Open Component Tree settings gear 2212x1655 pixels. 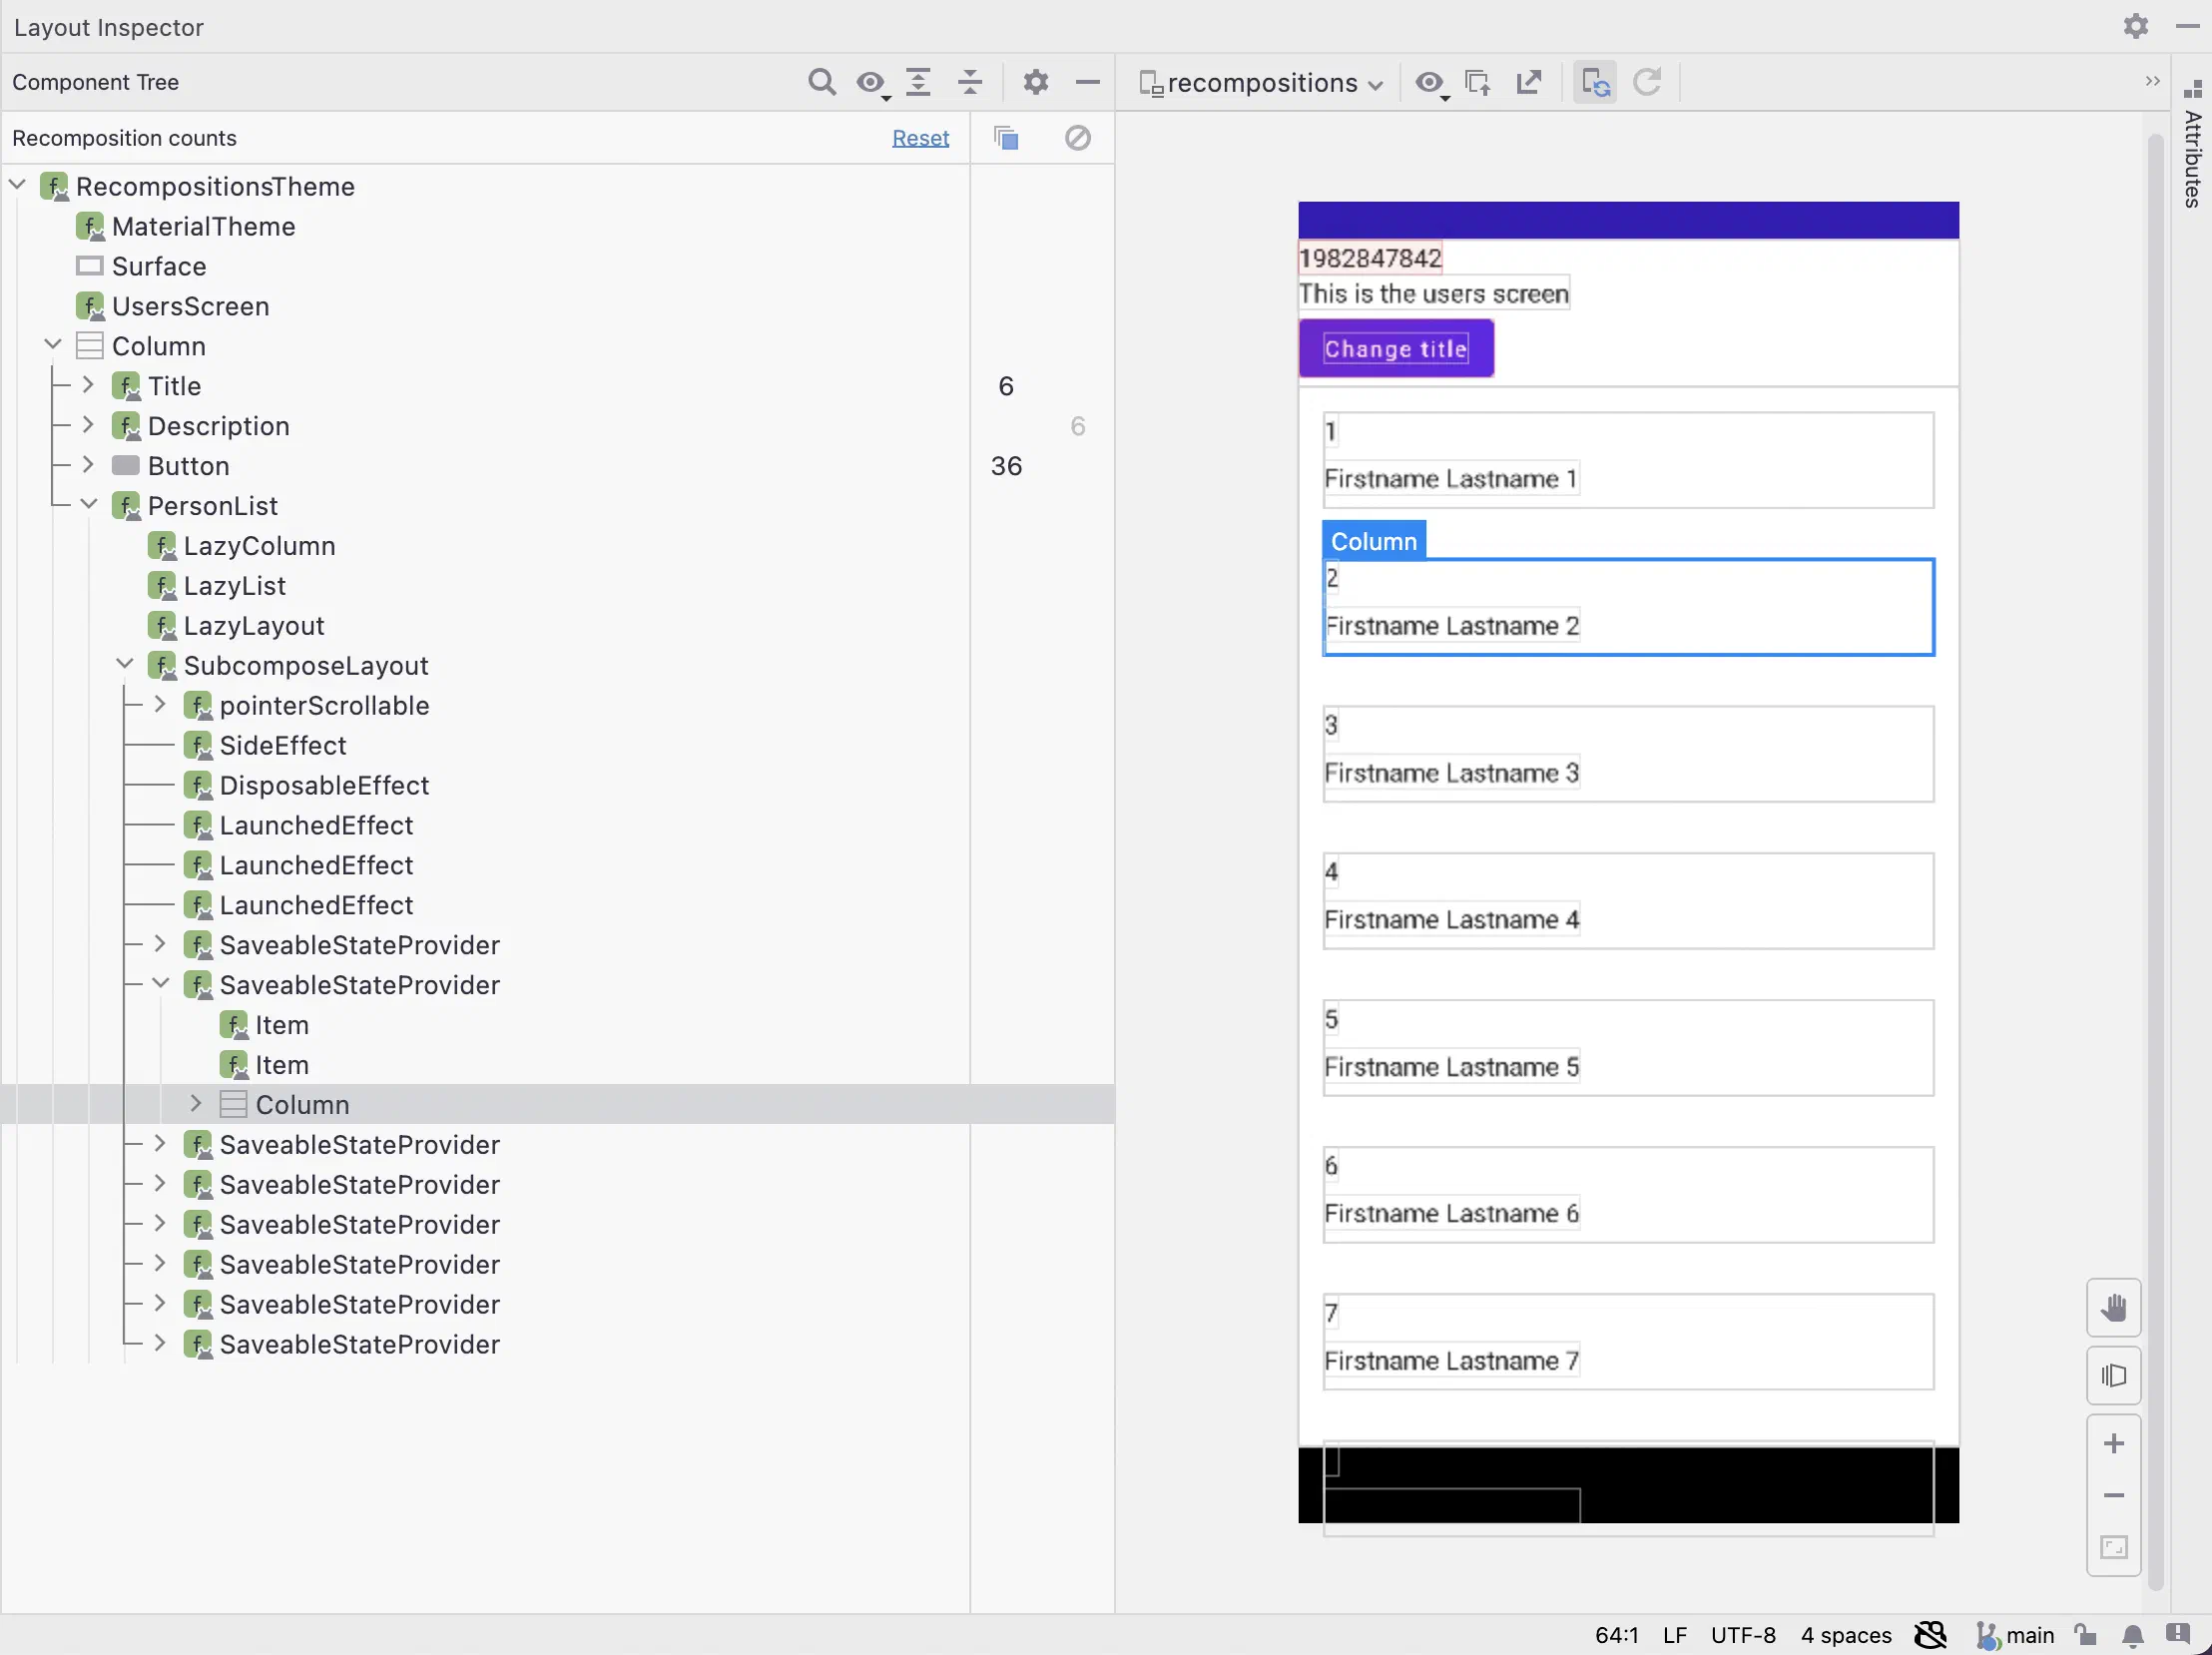click(x=1036, y=82)
